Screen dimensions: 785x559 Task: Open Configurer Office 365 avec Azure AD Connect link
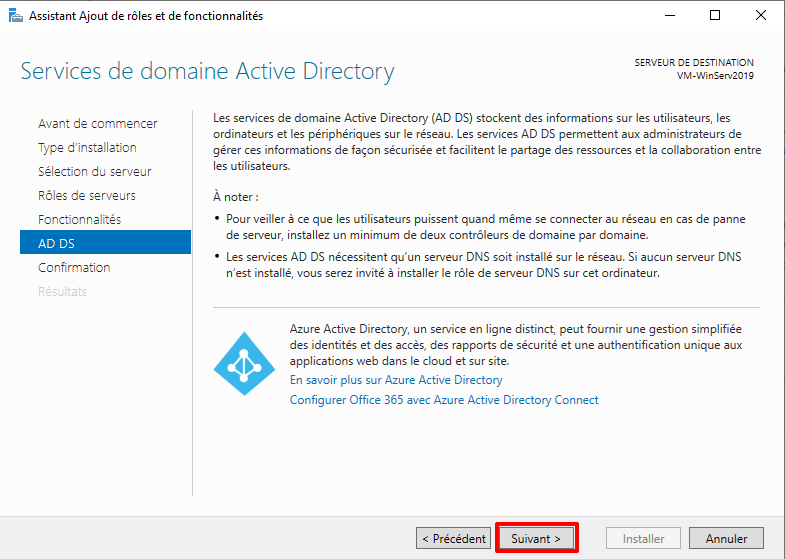pyautogui.click(x=444, y=400)
